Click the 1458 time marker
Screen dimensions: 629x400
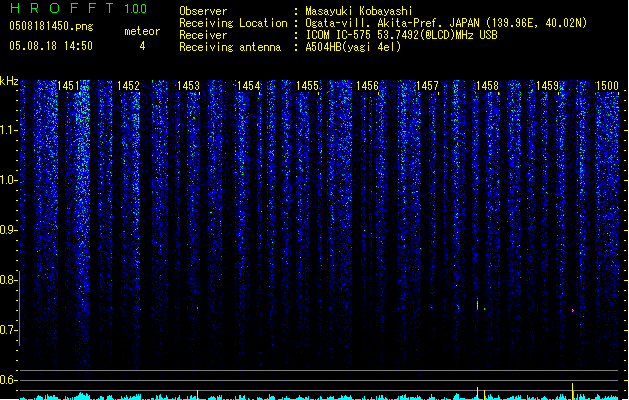487,86
